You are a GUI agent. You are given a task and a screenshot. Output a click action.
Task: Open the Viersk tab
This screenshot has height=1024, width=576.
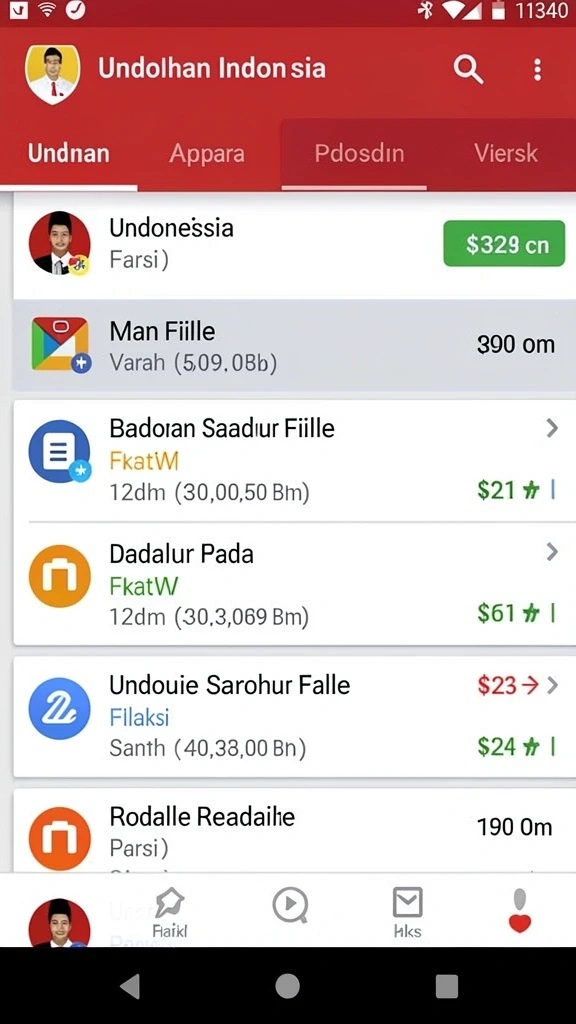pyautogui.click(x=506, y=154)
